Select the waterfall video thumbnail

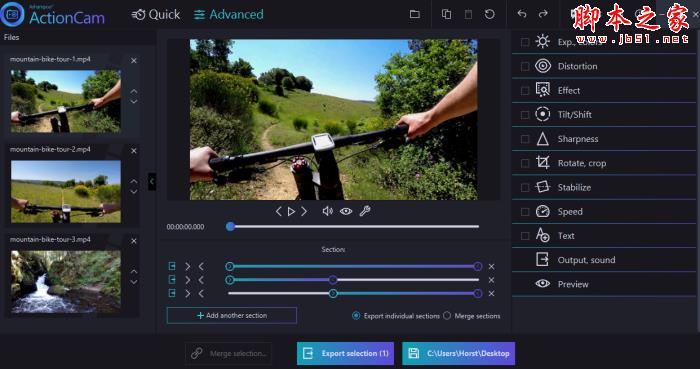click(66, 282)
